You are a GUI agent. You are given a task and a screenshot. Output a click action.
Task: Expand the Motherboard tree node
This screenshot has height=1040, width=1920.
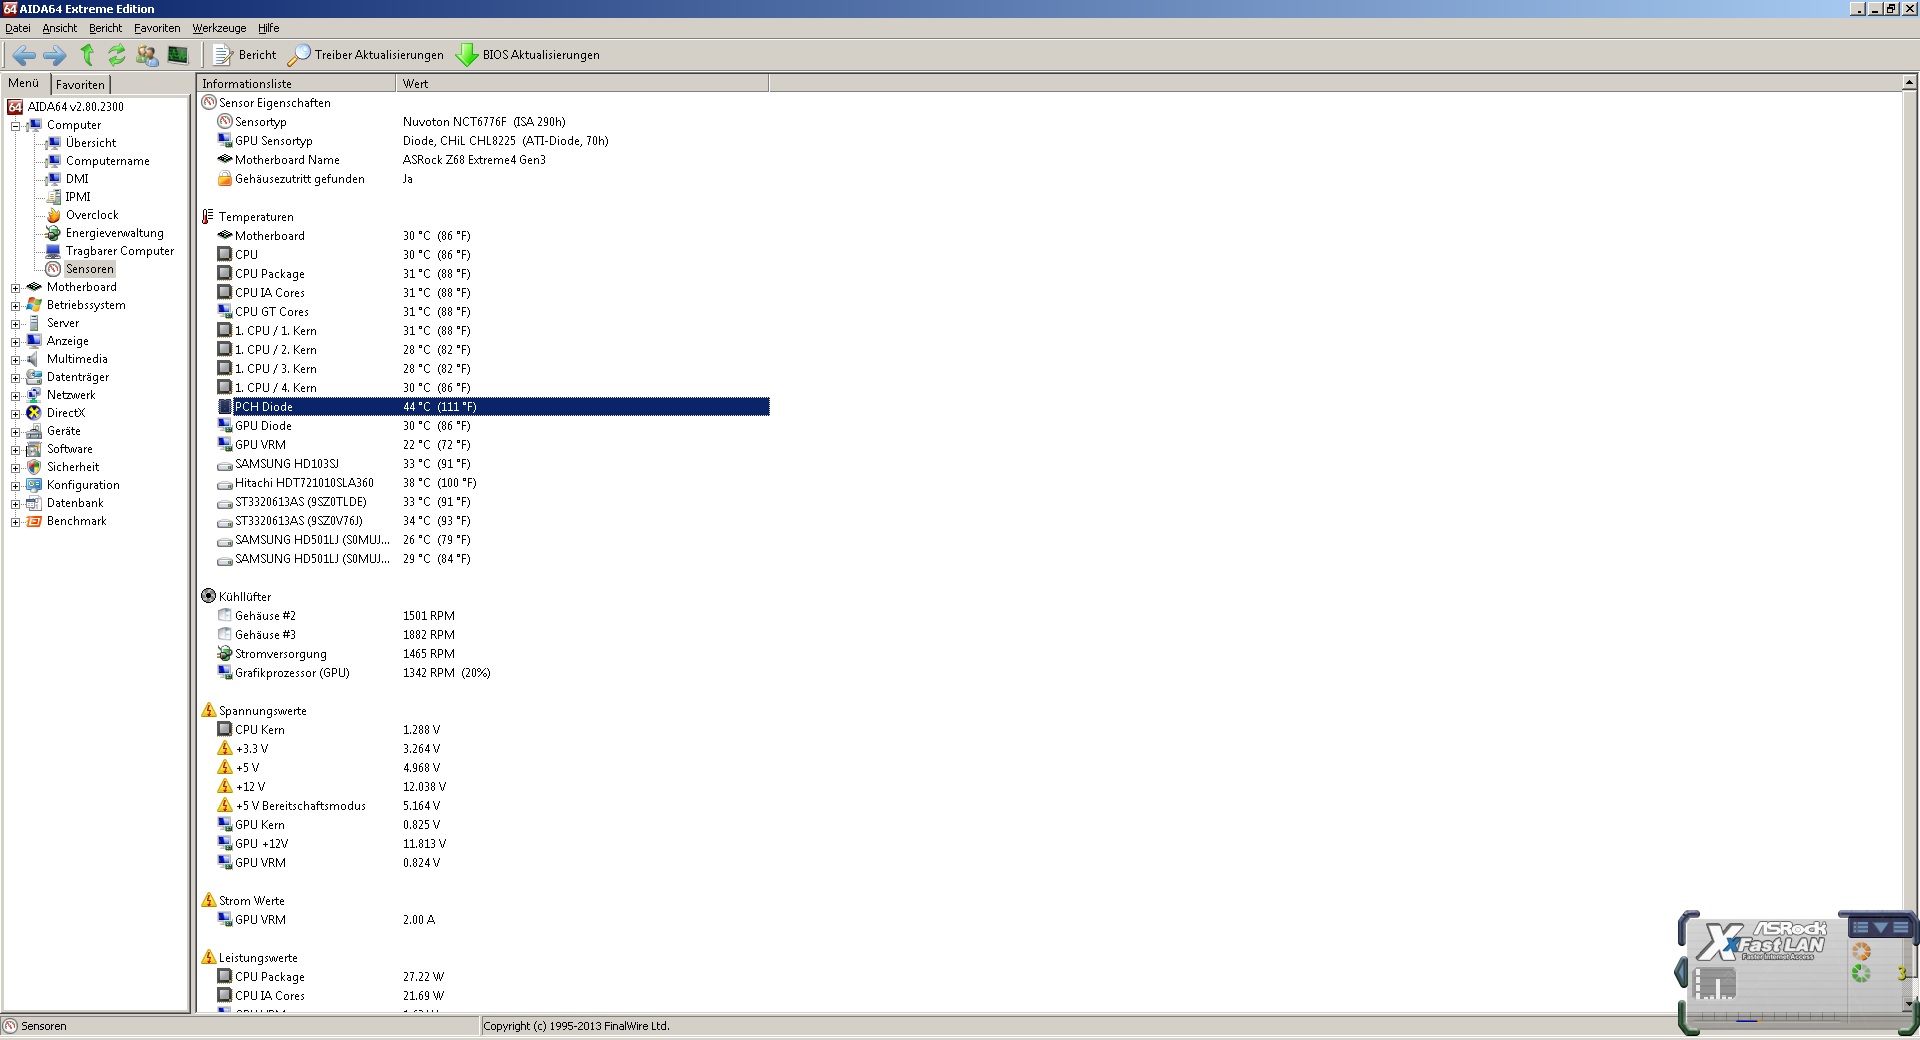click(15, 288)
